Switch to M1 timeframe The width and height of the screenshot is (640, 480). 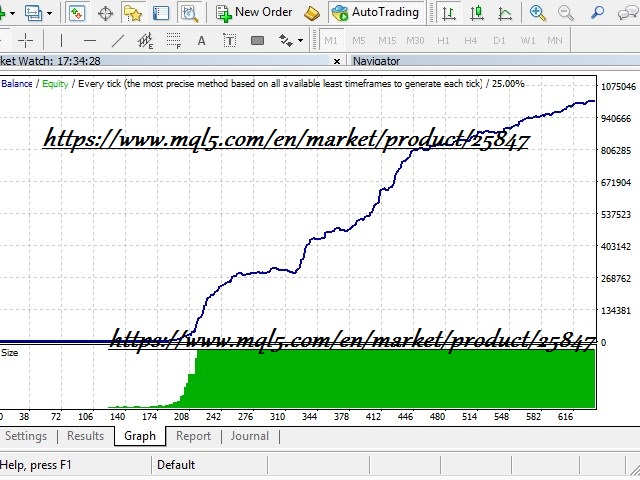[331, 40]
